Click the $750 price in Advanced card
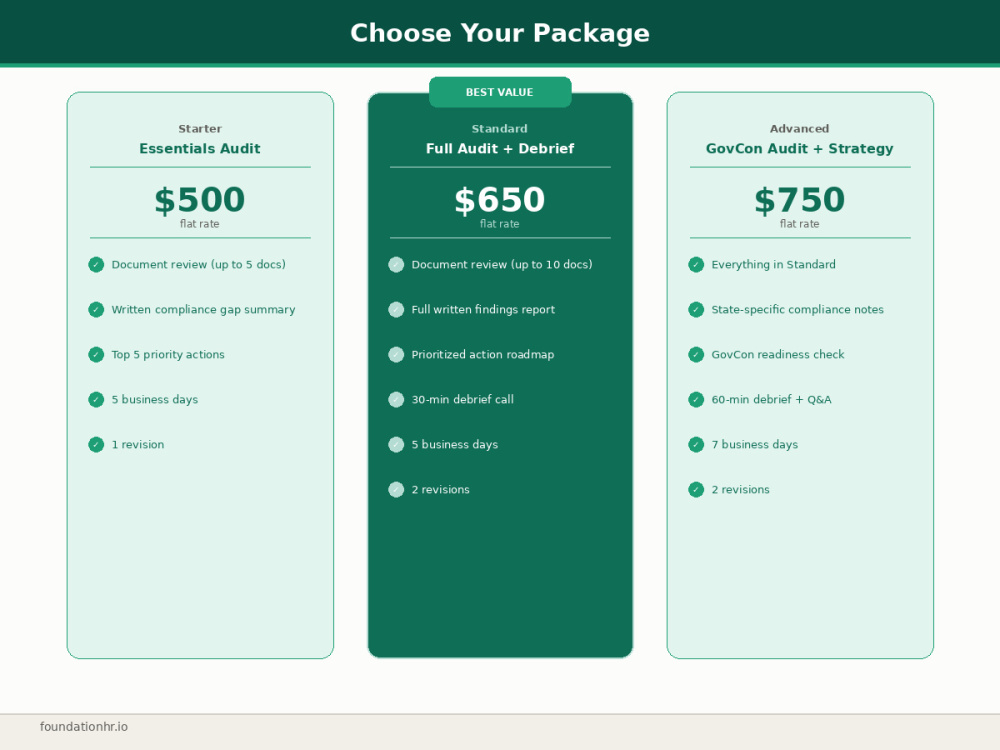1000x750 pixels. (x=800, y=200)
